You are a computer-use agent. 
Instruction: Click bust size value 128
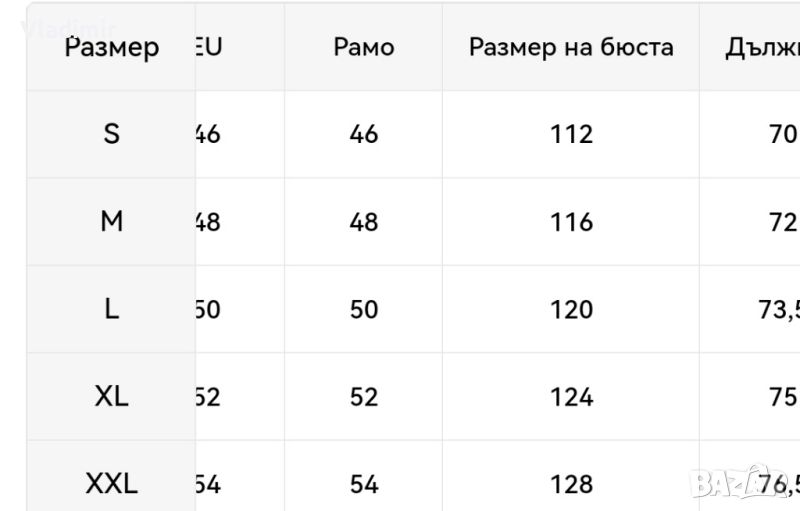coord(571,485)
